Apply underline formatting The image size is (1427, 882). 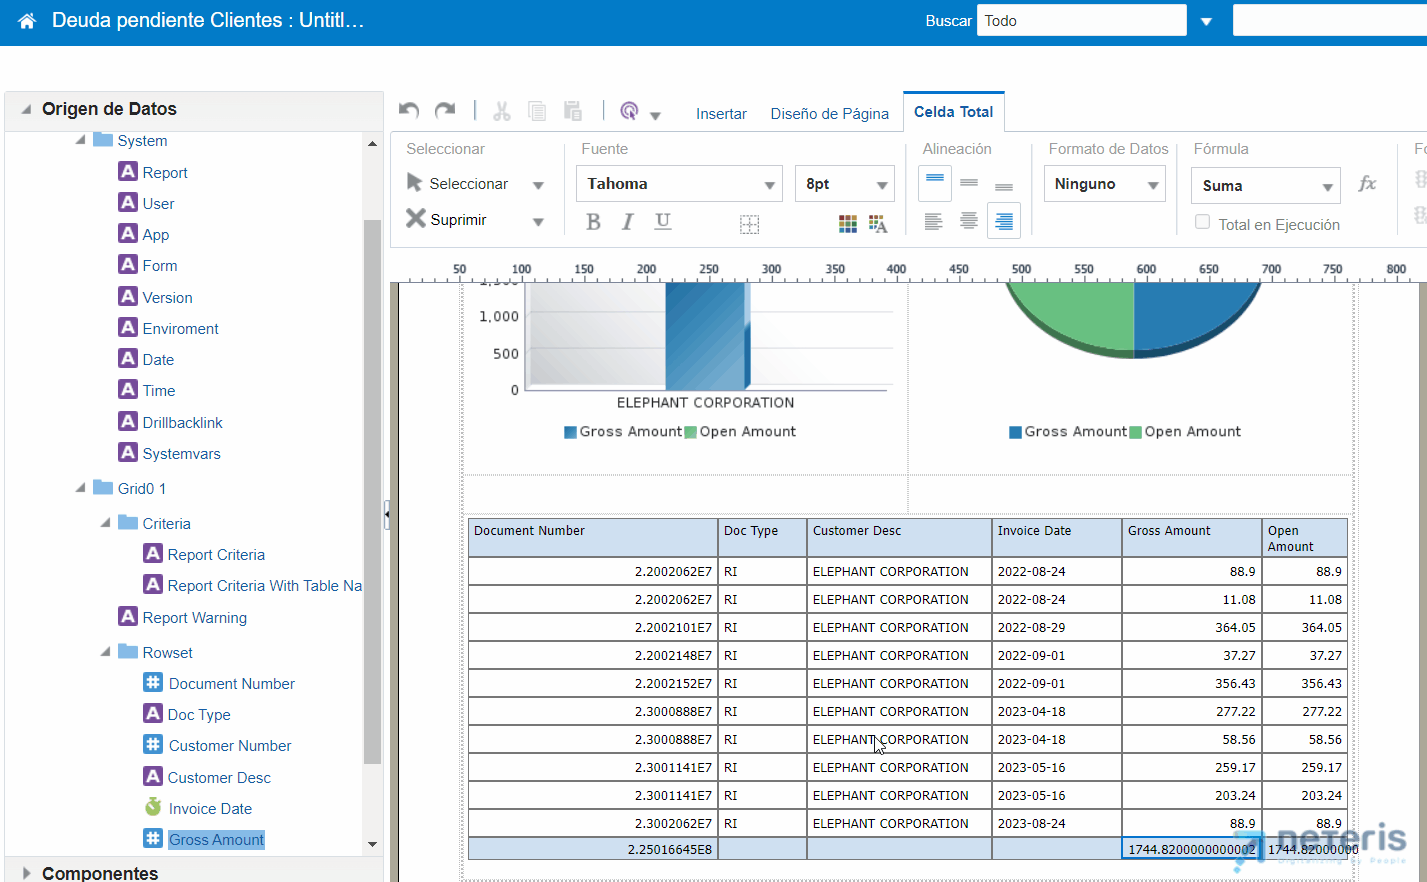(662, 222)
